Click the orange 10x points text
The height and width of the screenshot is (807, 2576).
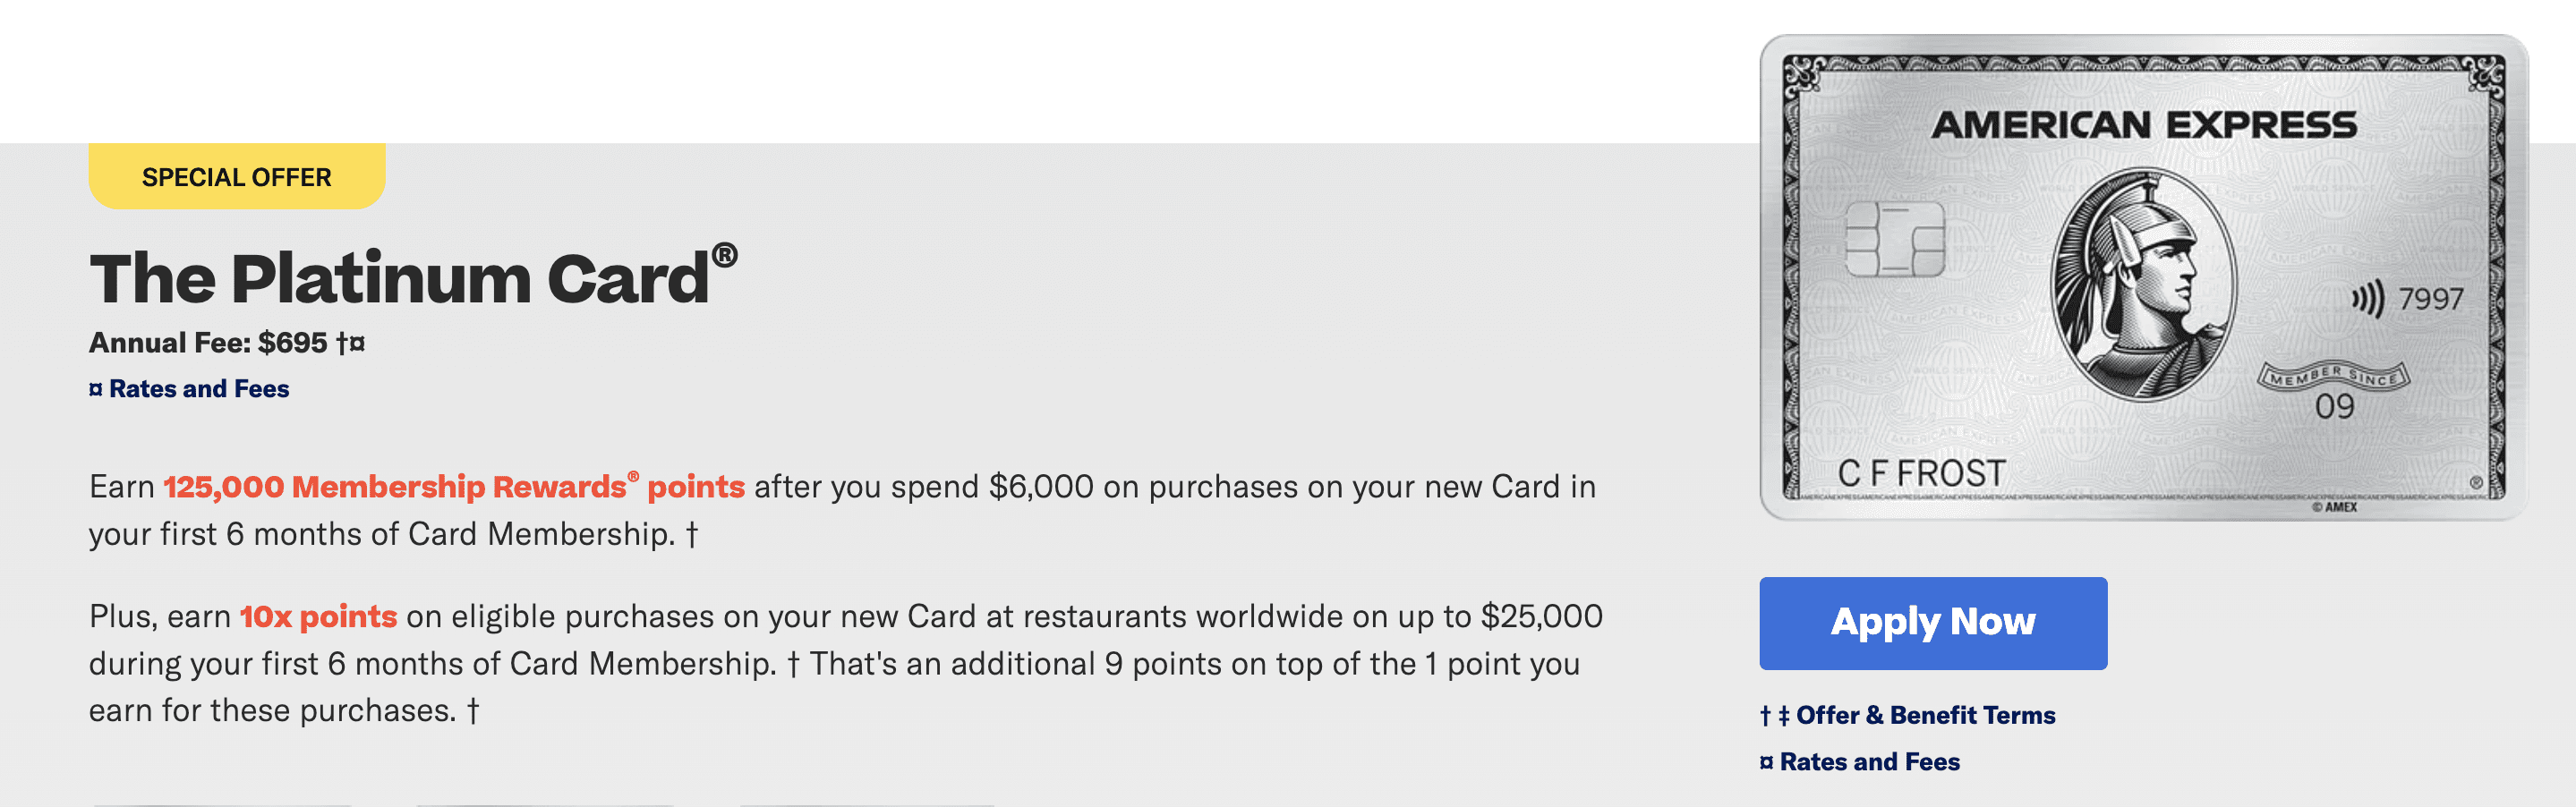[318, 616]
